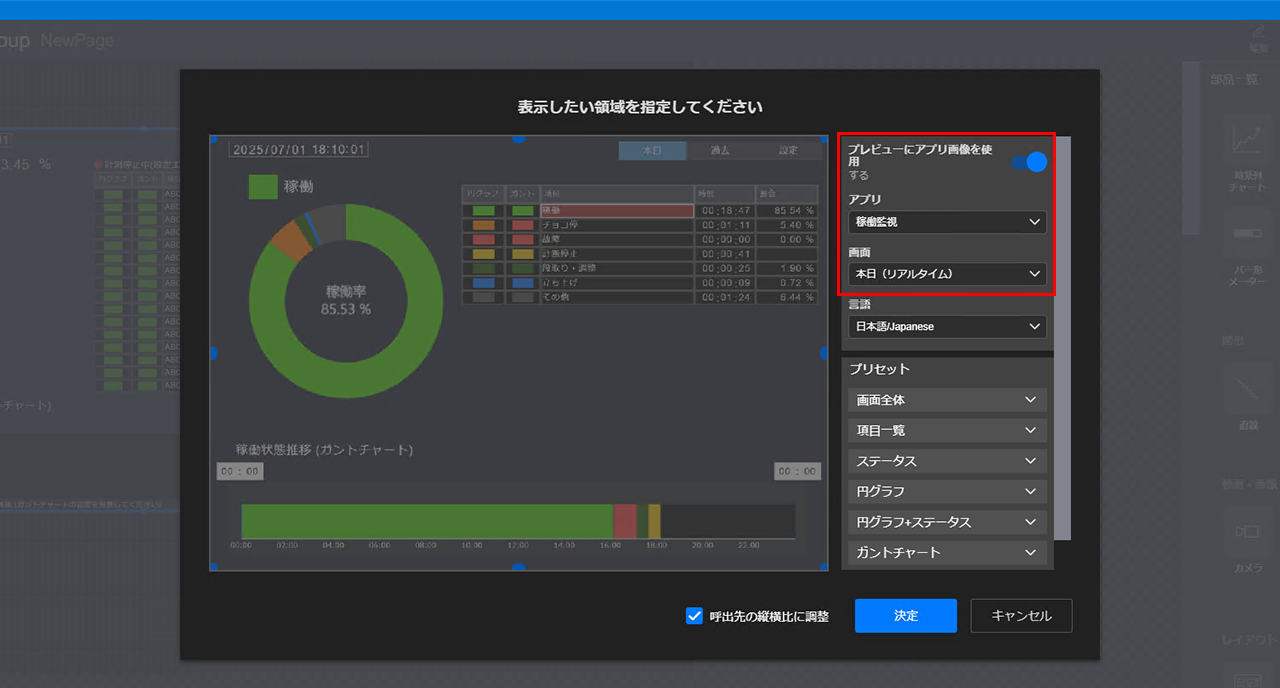Click the right-edge middle blue resize handle
The height and width of the screenshot is (688, 1280).
(x=824, y=353)
